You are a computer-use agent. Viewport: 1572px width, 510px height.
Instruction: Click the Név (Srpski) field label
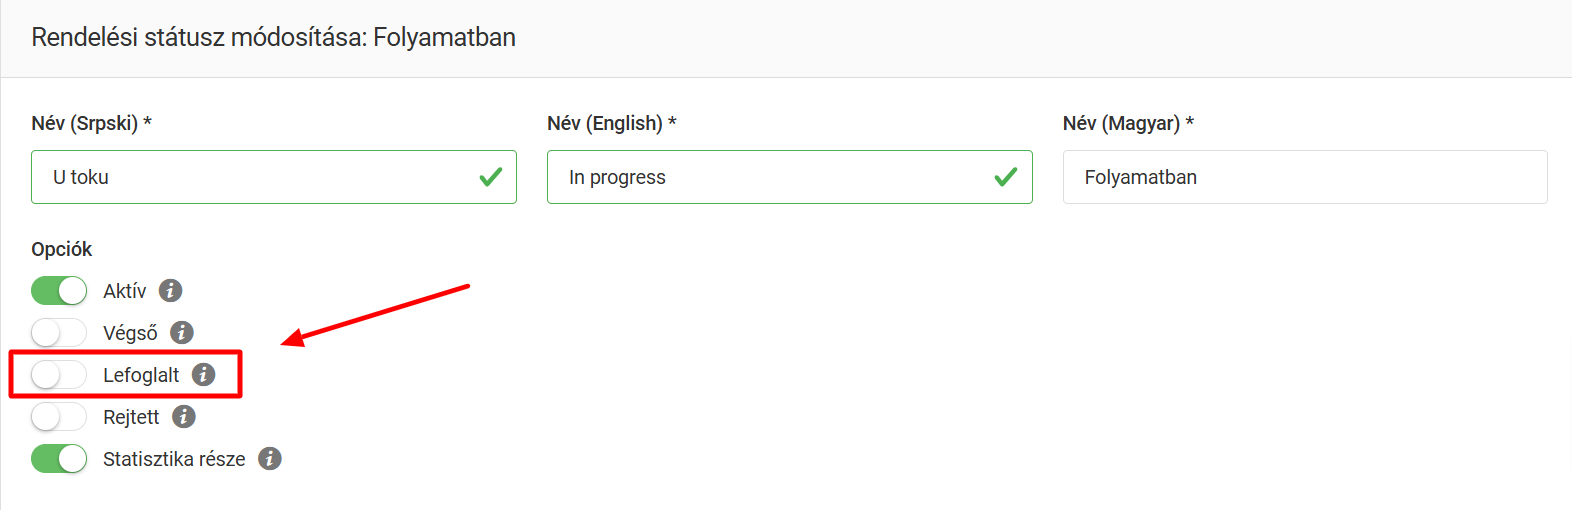91,123
